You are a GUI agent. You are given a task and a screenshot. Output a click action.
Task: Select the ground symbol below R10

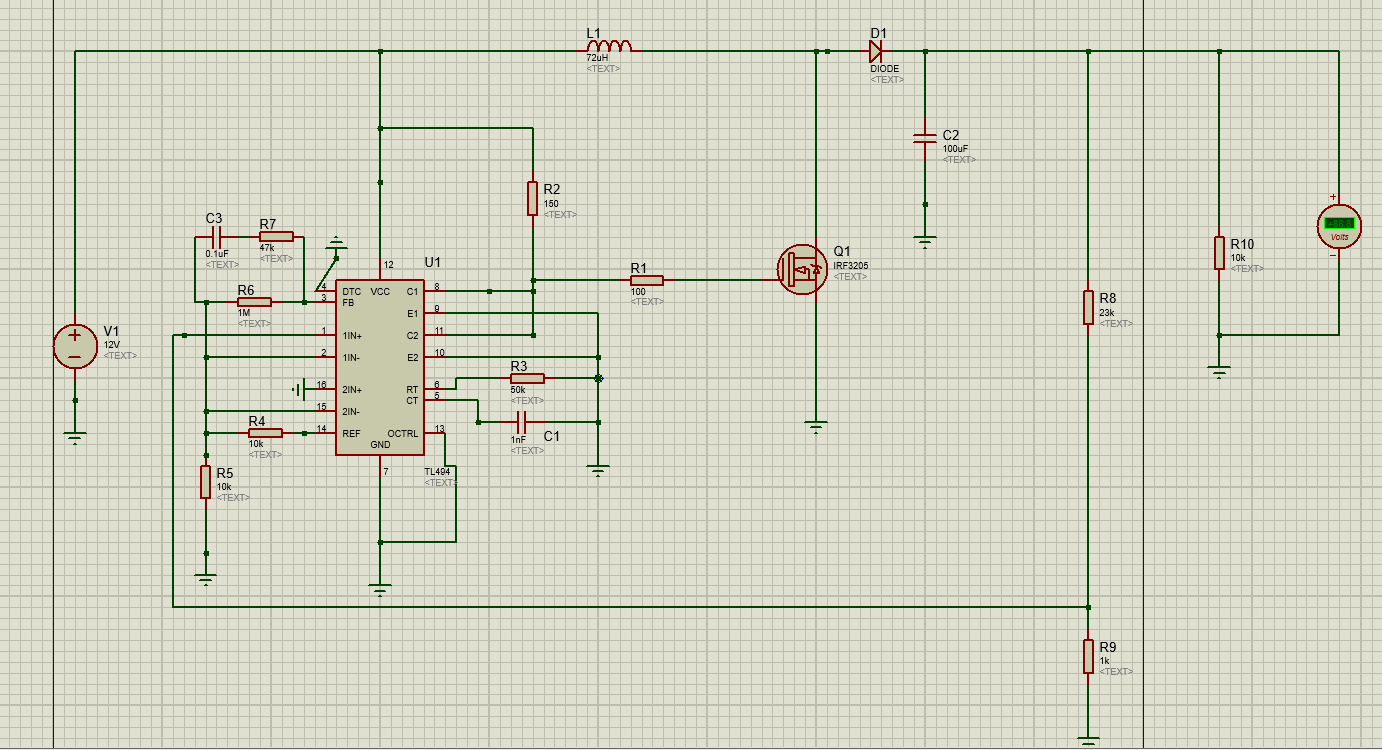(x=1219, y=372)
